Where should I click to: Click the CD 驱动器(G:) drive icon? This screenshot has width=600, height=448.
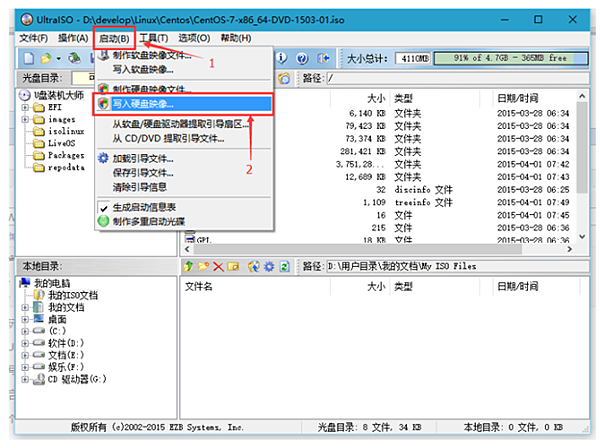39,379
